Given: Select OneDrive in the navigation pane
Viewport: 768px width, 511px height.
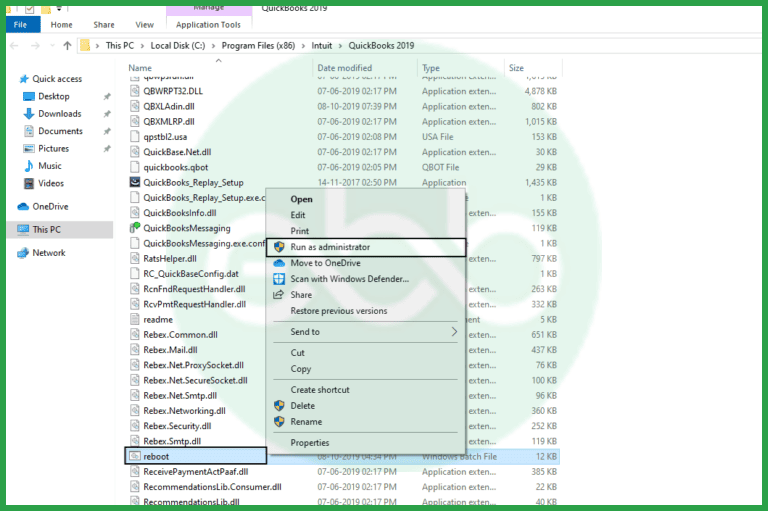Looking at the screenshot, I should [x=50, y=207].
